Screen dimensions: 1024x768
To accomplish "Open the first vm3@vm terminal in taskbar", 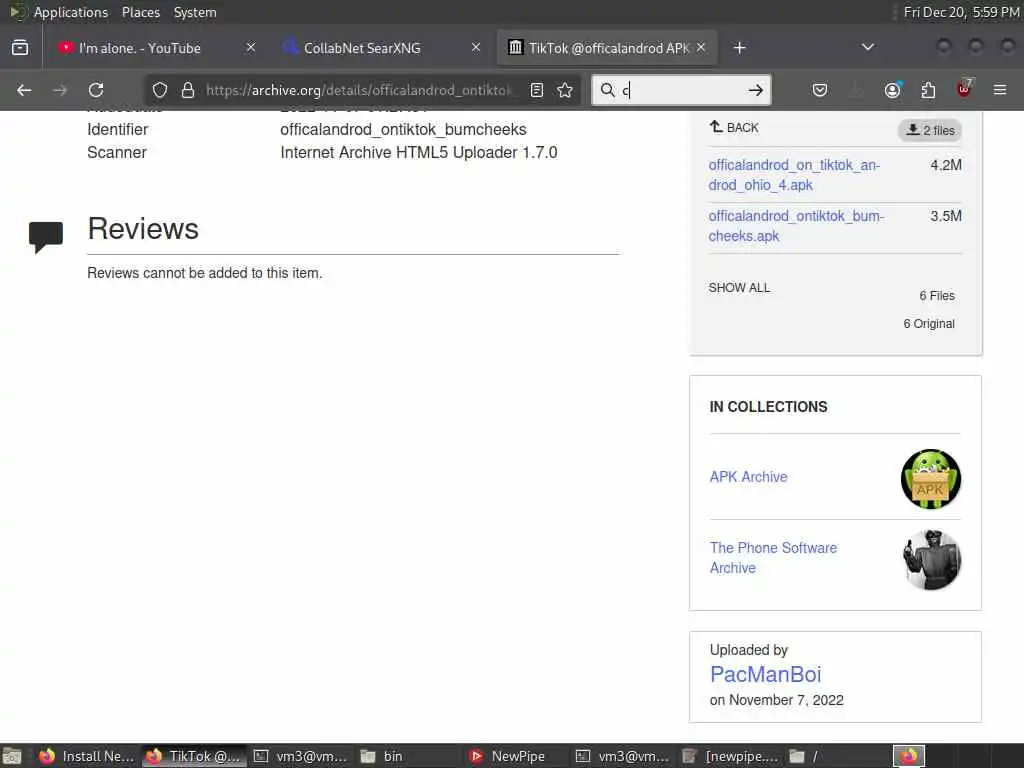I will click(x=300, y=756).
